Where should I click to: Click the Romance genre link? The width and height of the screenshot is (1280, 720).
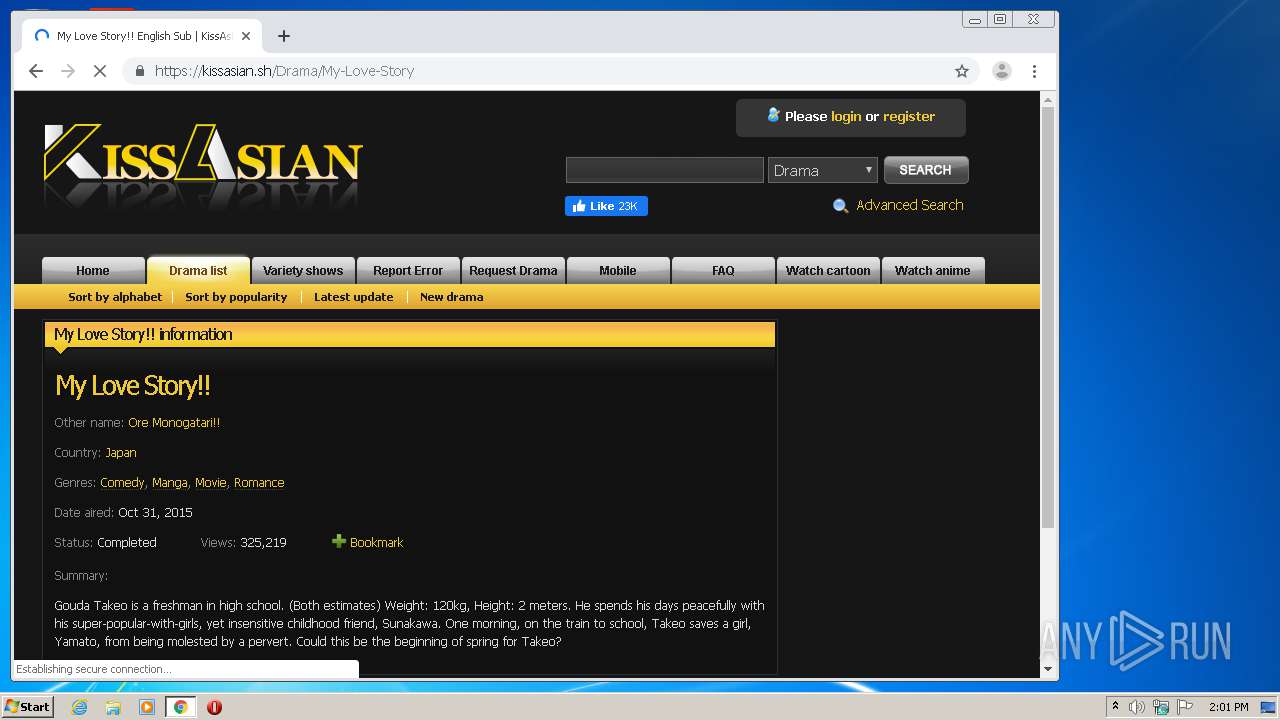[259, 482]
